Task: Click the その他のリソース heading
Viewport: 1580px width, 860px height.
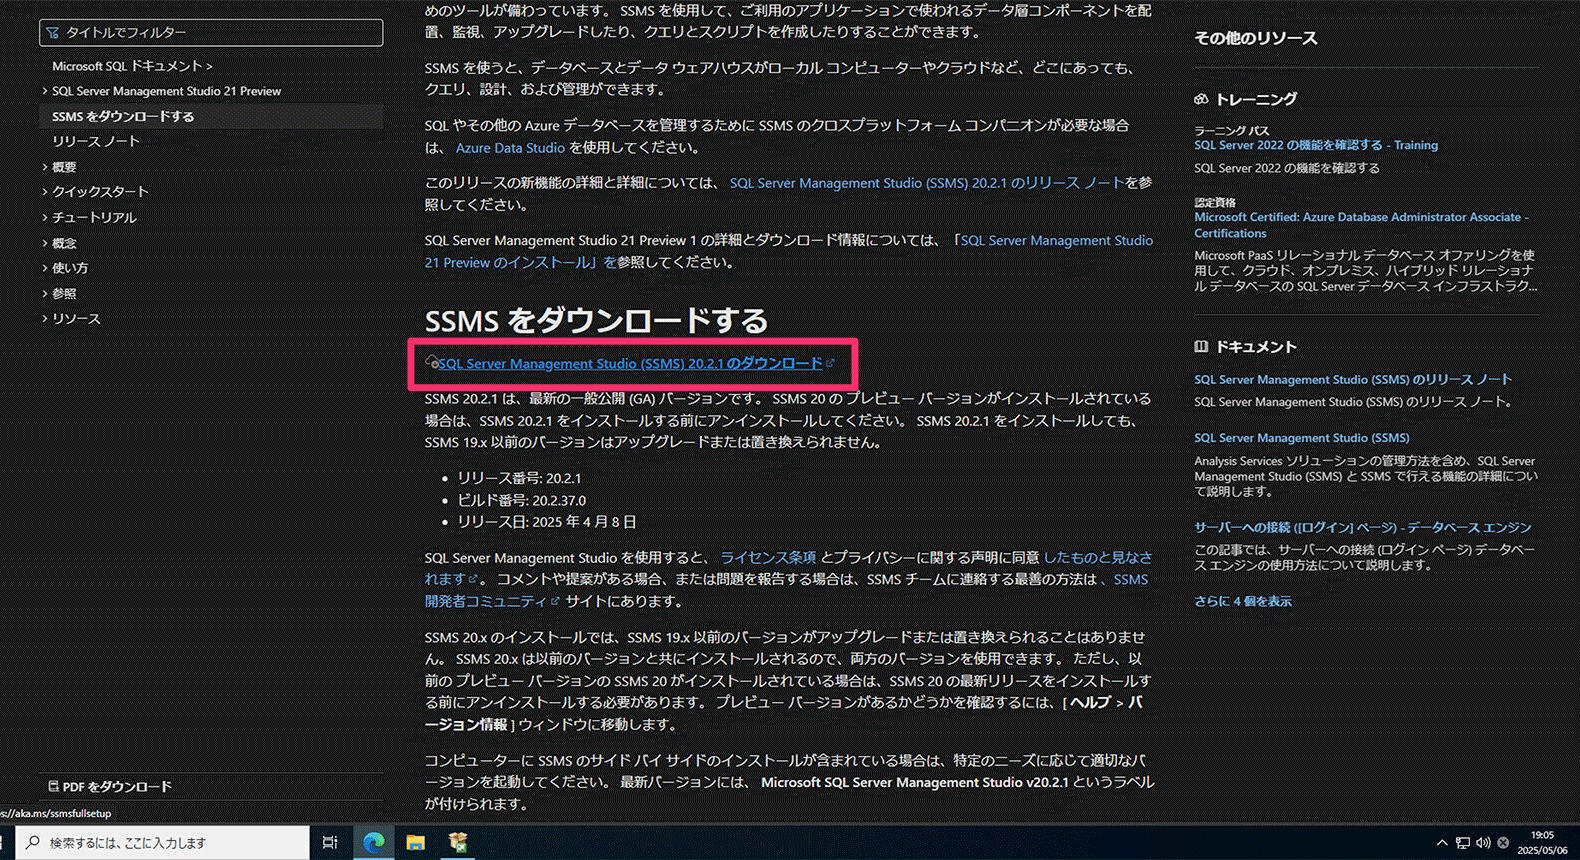Action: [x=1256, y=38]
